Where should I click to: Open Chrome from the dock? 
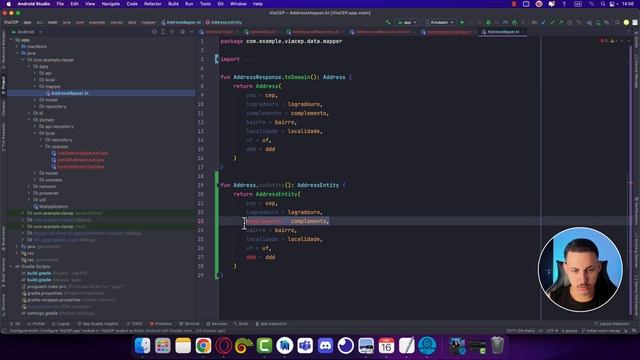coord(203,346)
